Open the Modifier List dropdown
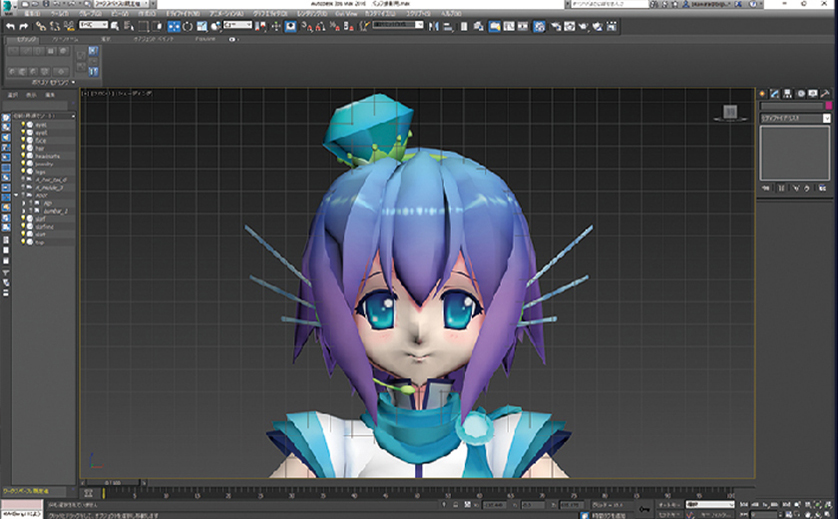 [x=795, y=118]
